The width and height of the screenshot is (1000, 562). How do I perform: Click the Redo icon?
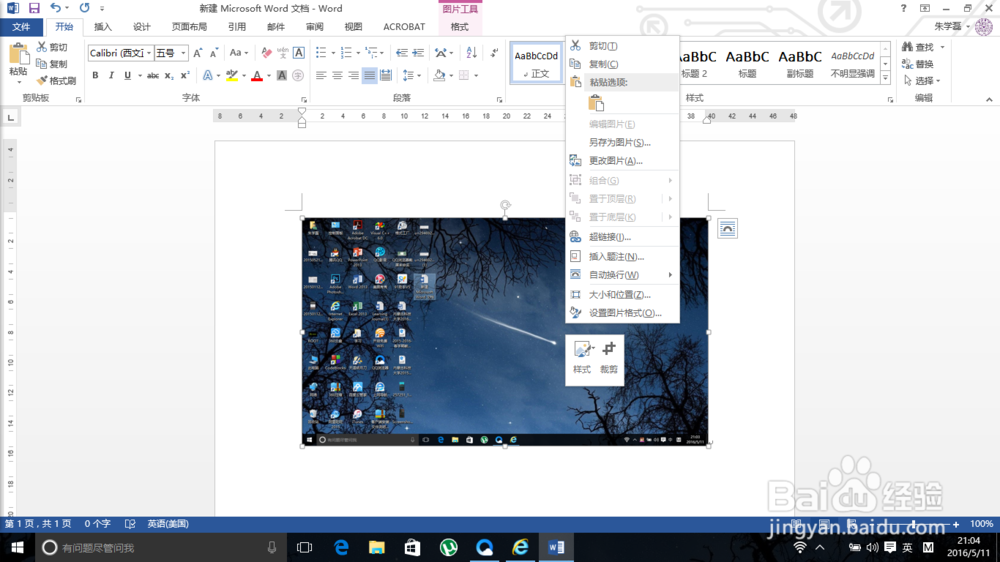tap(84, 8)
